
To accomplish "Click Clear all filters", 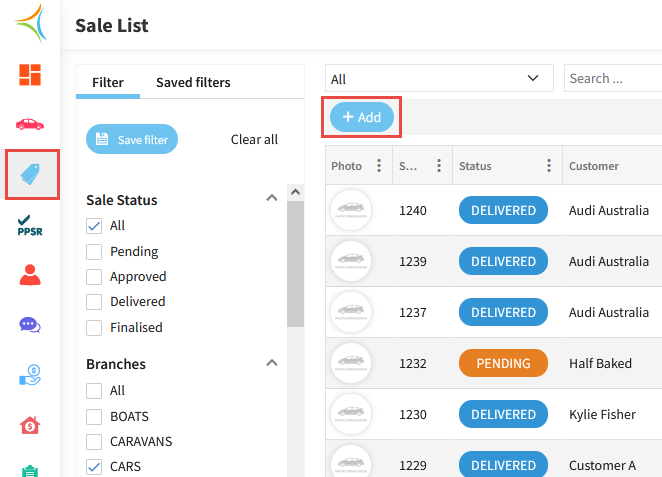I will pos(254,139).
